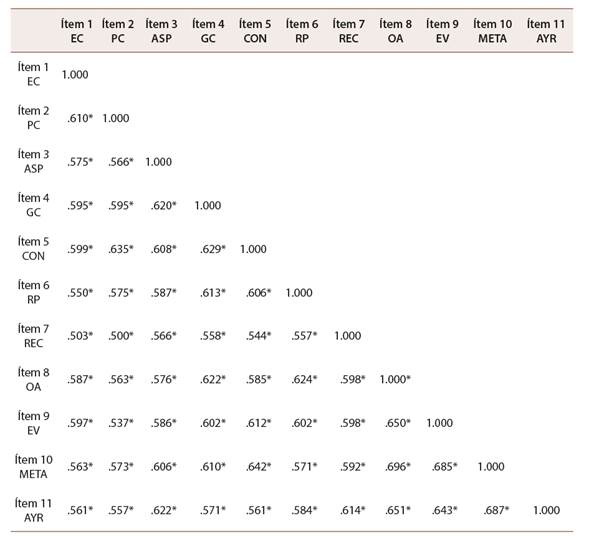
Task: Click the .500* value in REC row
Action: [121, 335]
